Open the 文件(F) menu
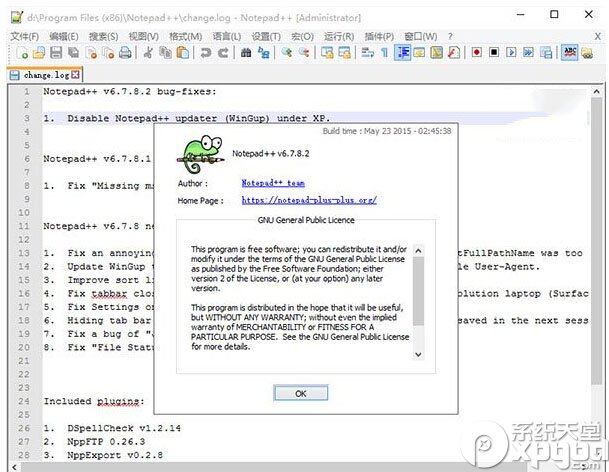Viewport: 609px width, 472px height. pos(24,37)
